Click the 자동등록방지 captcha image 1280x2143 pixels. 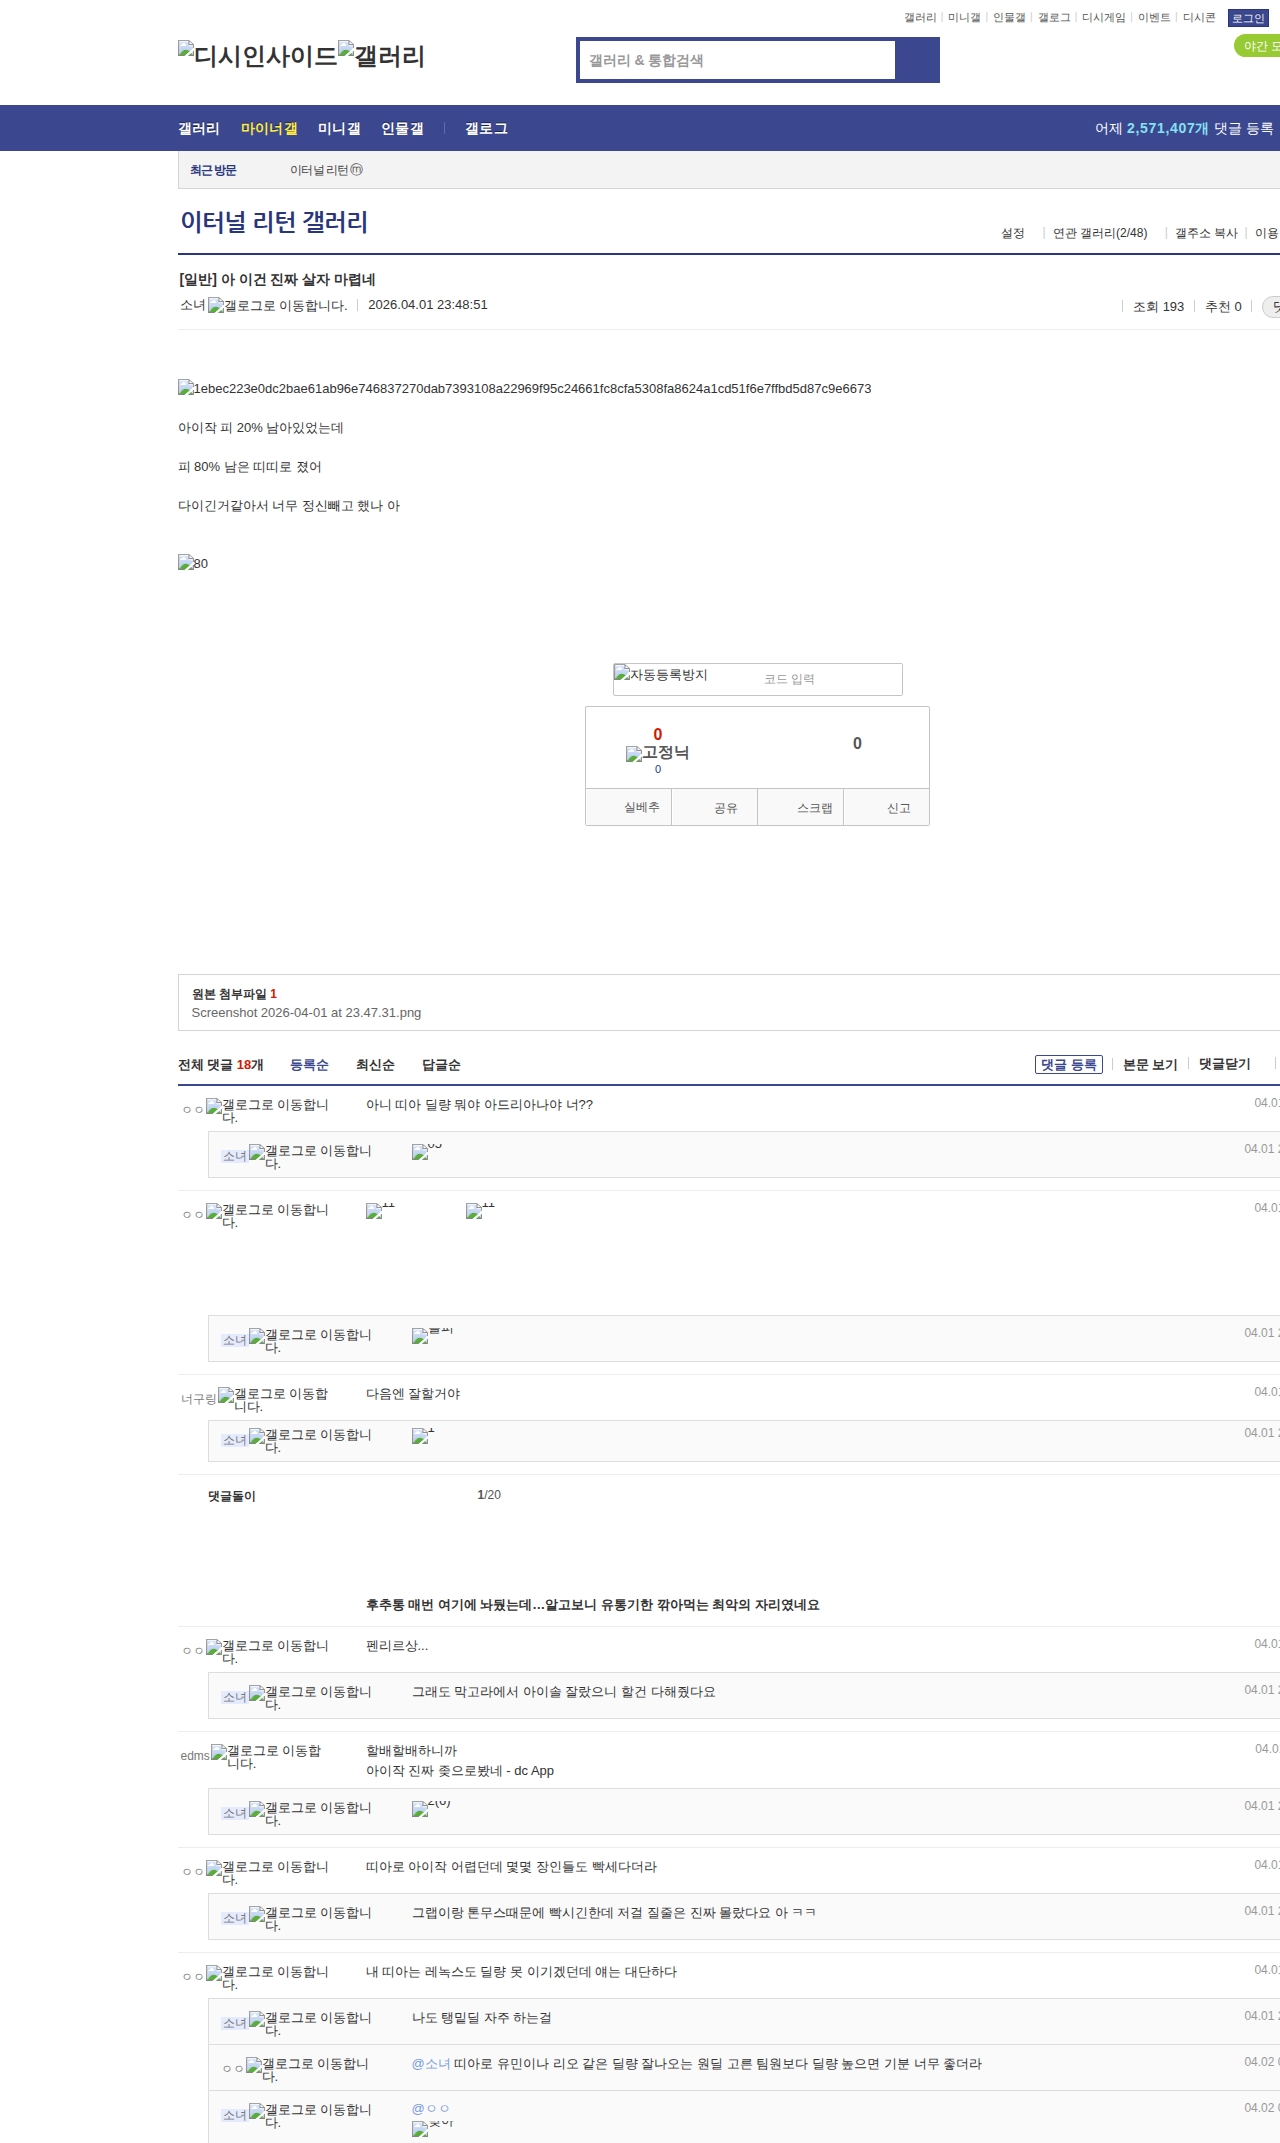[661, 675]
